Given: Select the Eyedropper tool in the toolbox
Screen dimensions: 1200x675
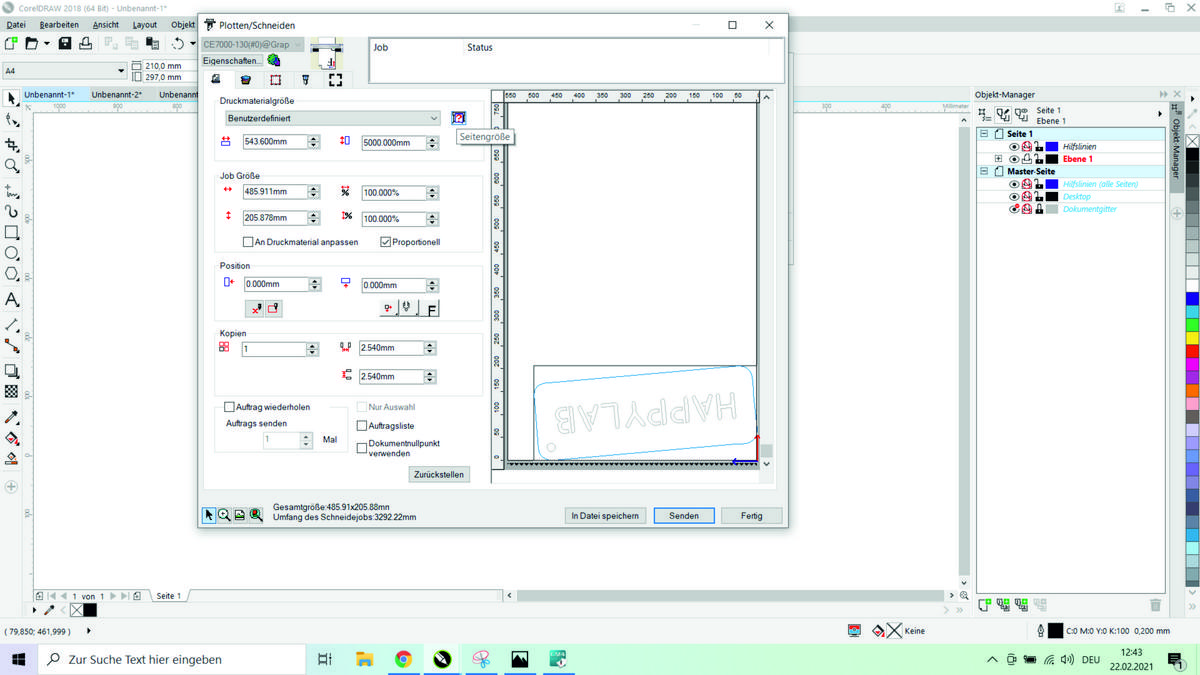Looking at the screenshot, I should 12,417.
